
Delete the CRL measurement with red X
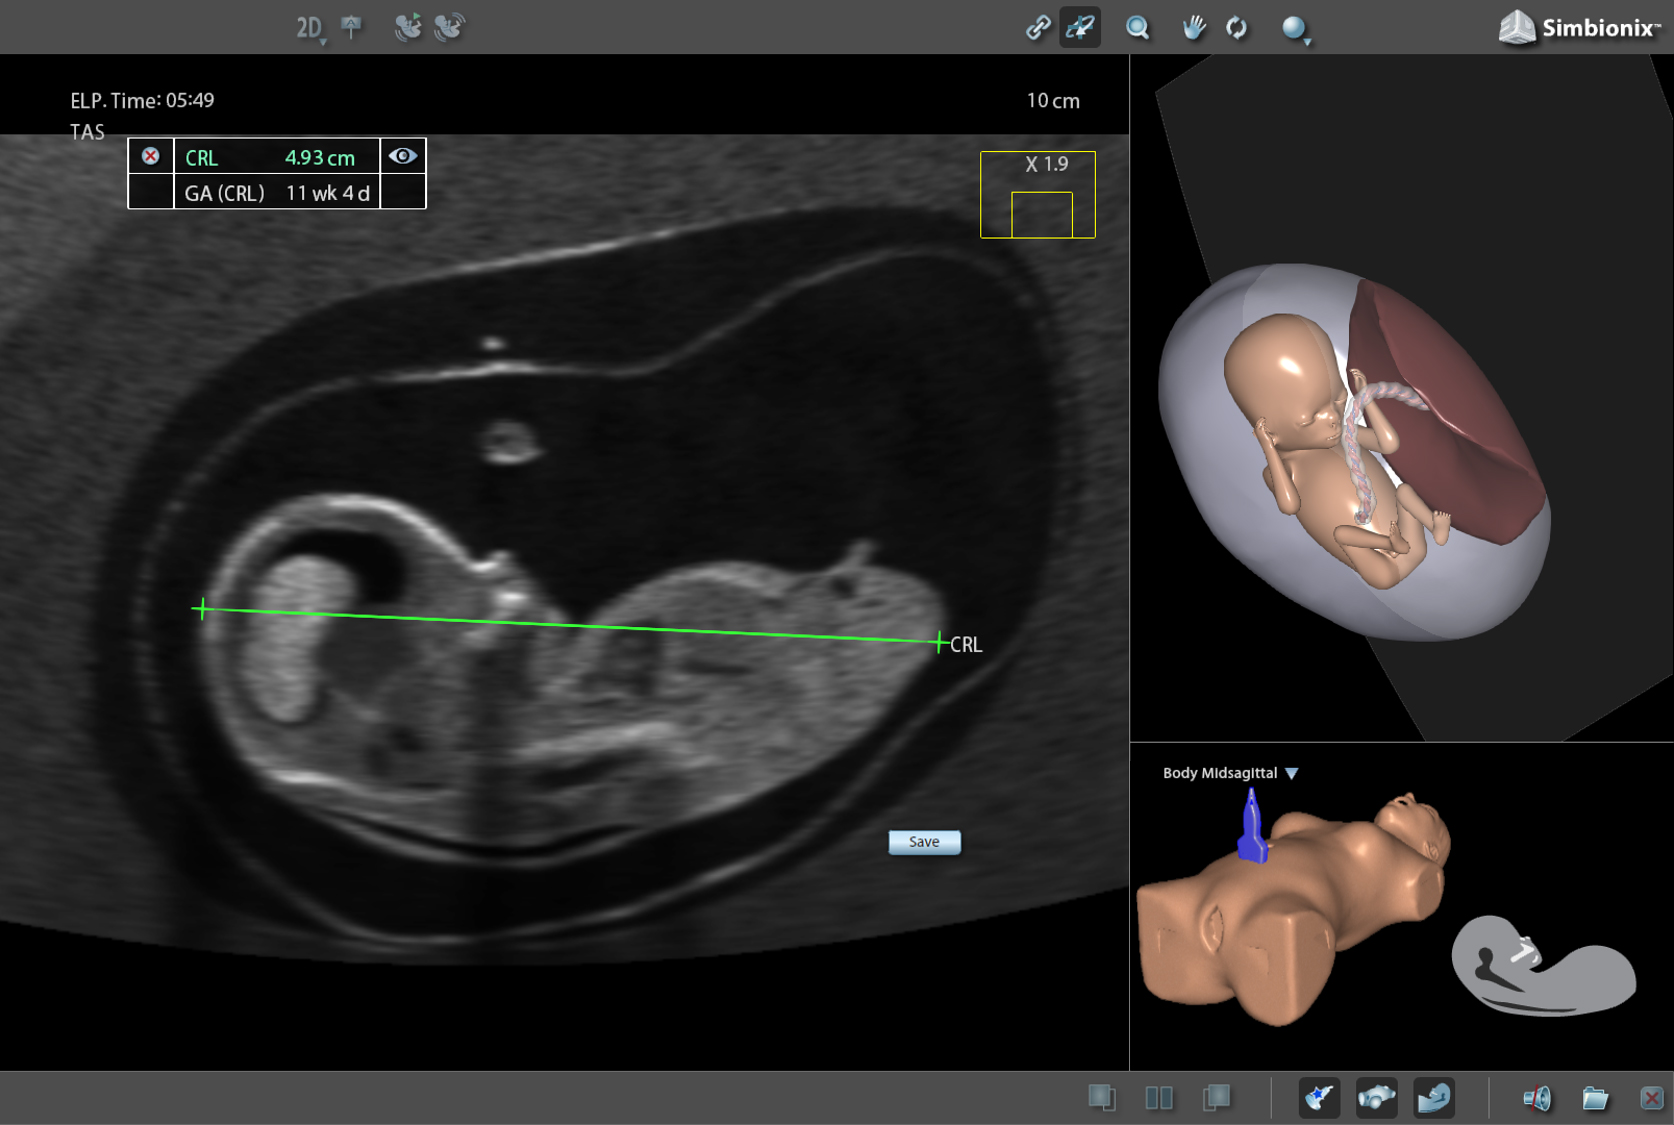point(151,156)
